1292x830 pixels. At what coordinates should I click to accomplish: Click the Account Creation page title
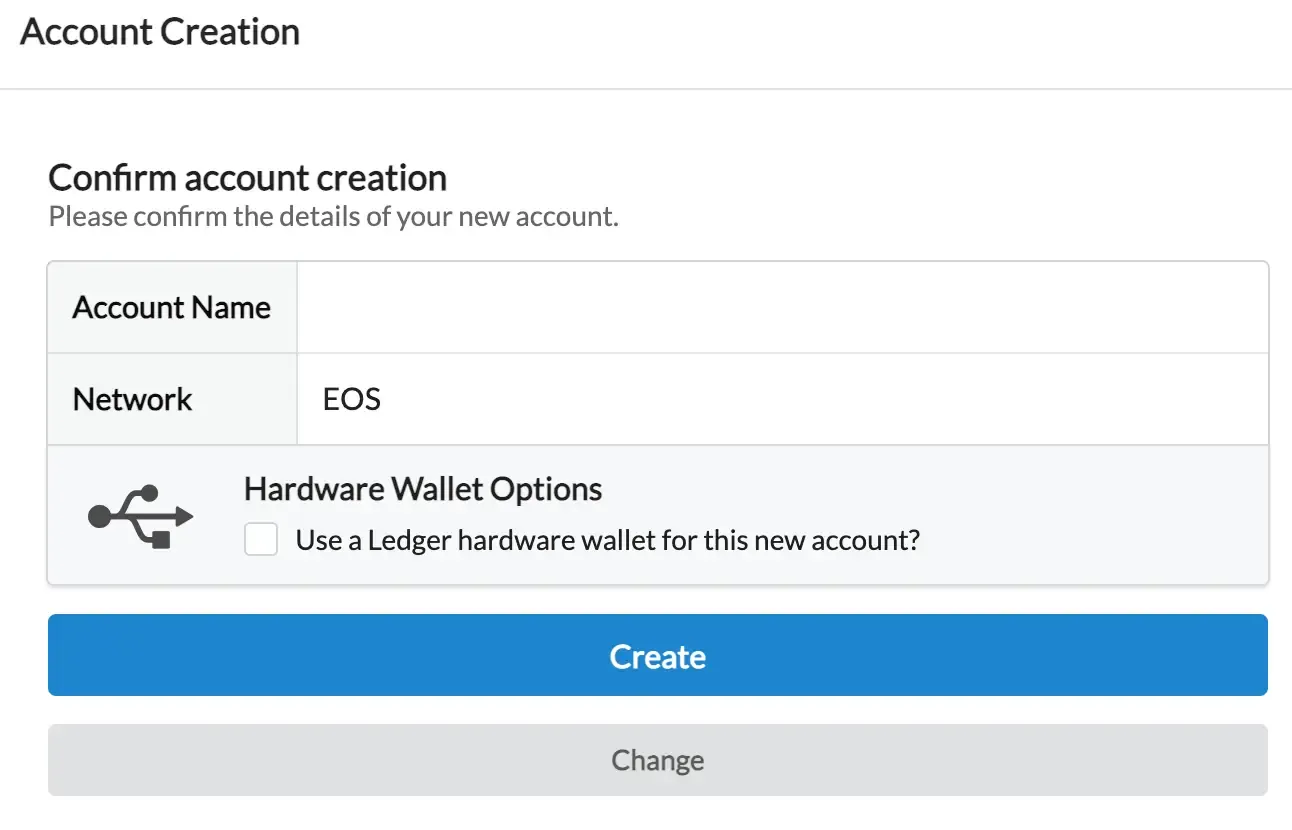click(159, 31)
